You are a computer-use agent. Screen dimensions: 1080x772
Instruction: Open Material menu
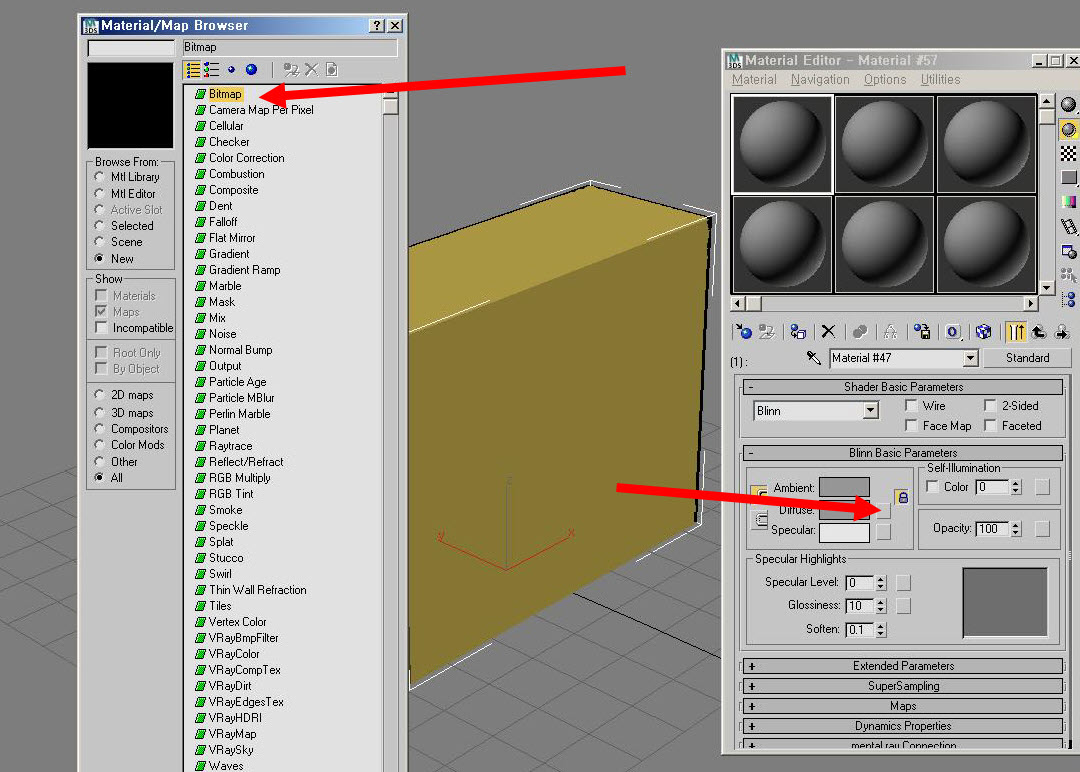(754, 80)
